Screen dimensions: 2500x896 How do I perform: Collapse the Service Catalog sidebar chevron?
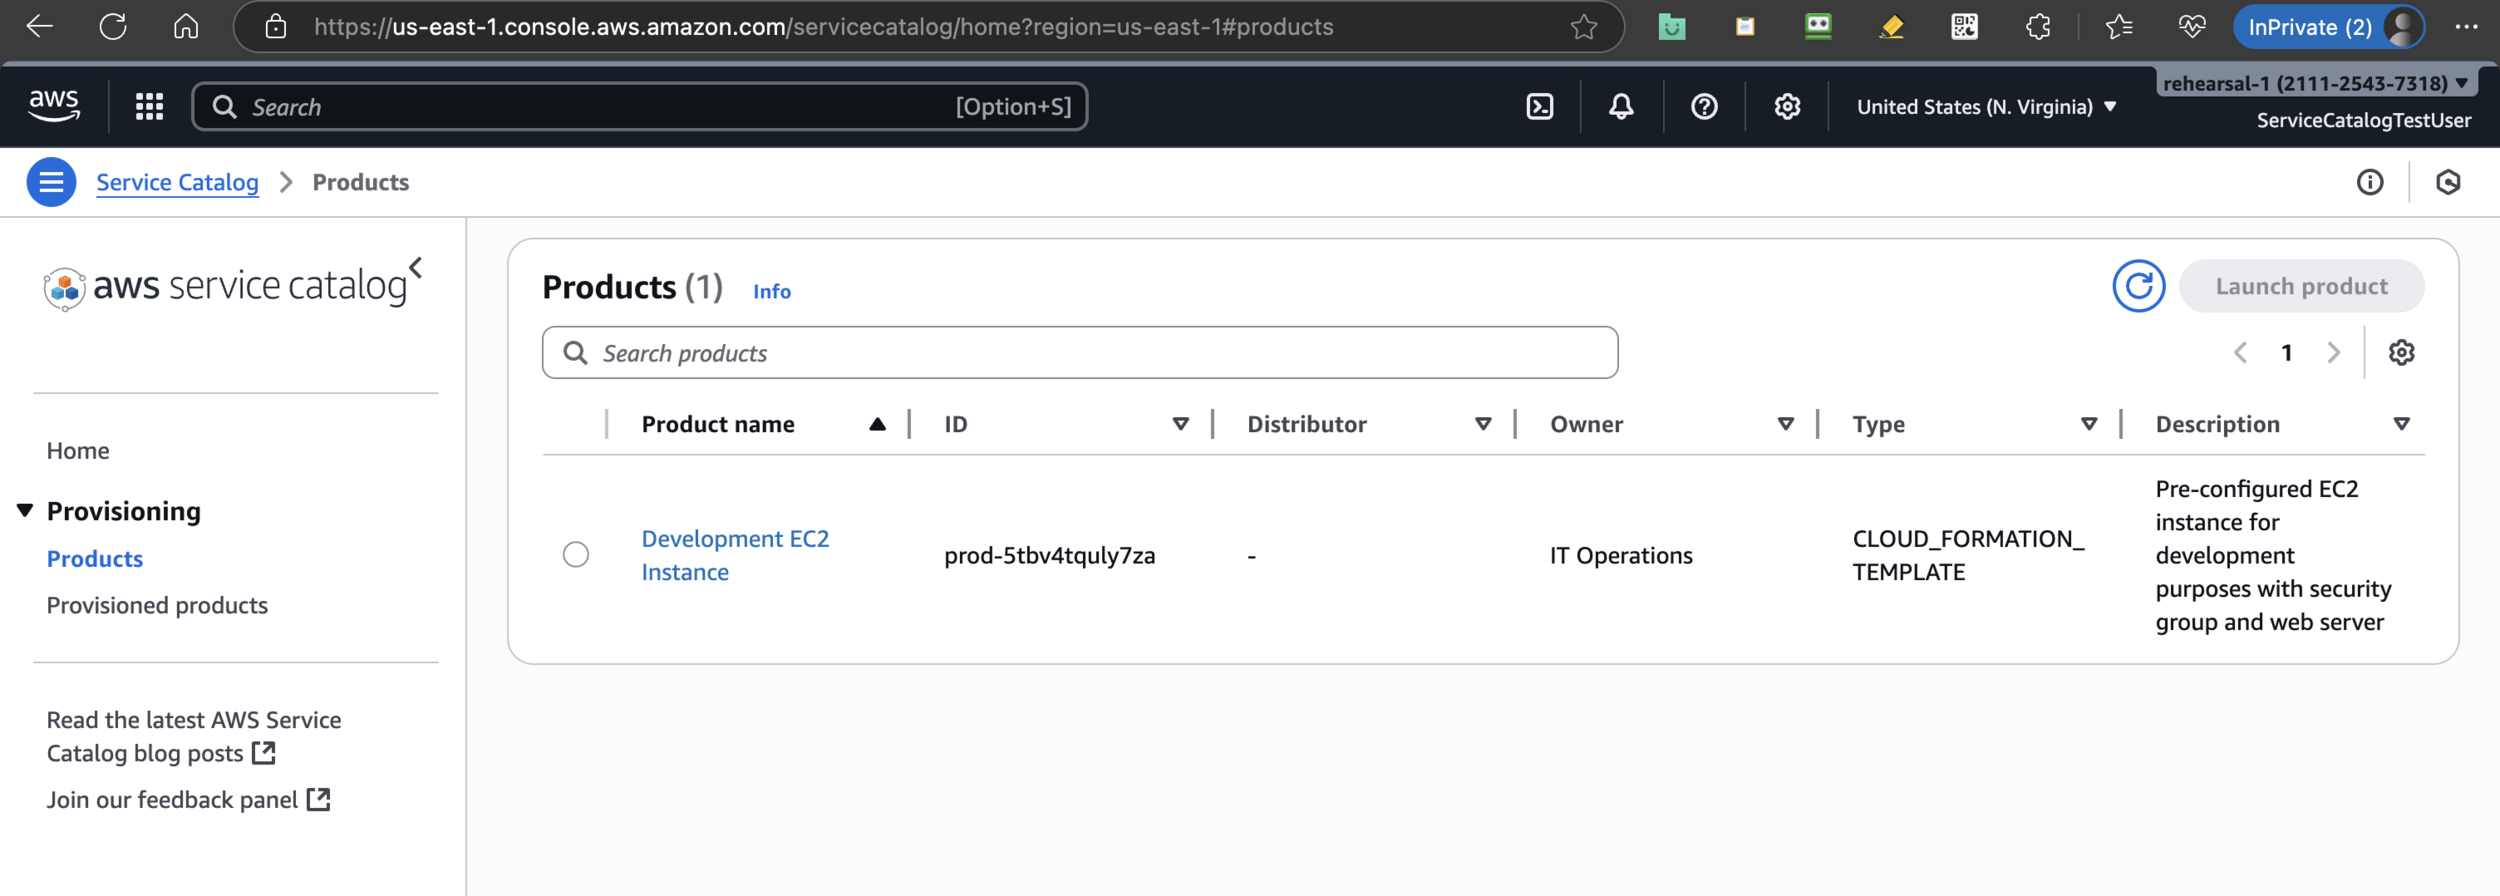pyautogui.click(x=416, y=268)
